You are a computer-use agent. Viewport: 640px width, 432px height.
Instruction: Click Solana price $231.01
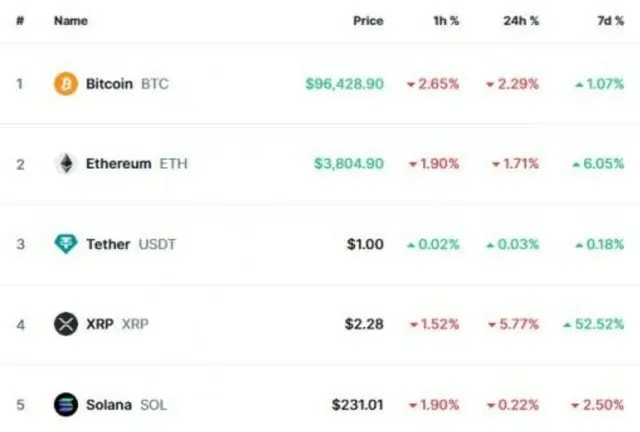click(358, 405)
